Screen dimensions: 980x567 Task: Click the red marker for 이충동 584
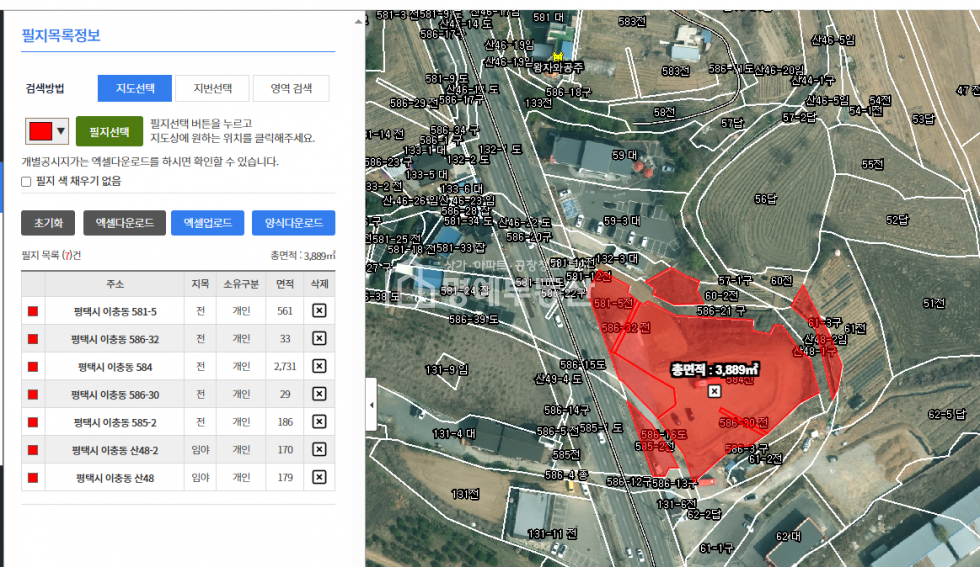coord(33,366)
